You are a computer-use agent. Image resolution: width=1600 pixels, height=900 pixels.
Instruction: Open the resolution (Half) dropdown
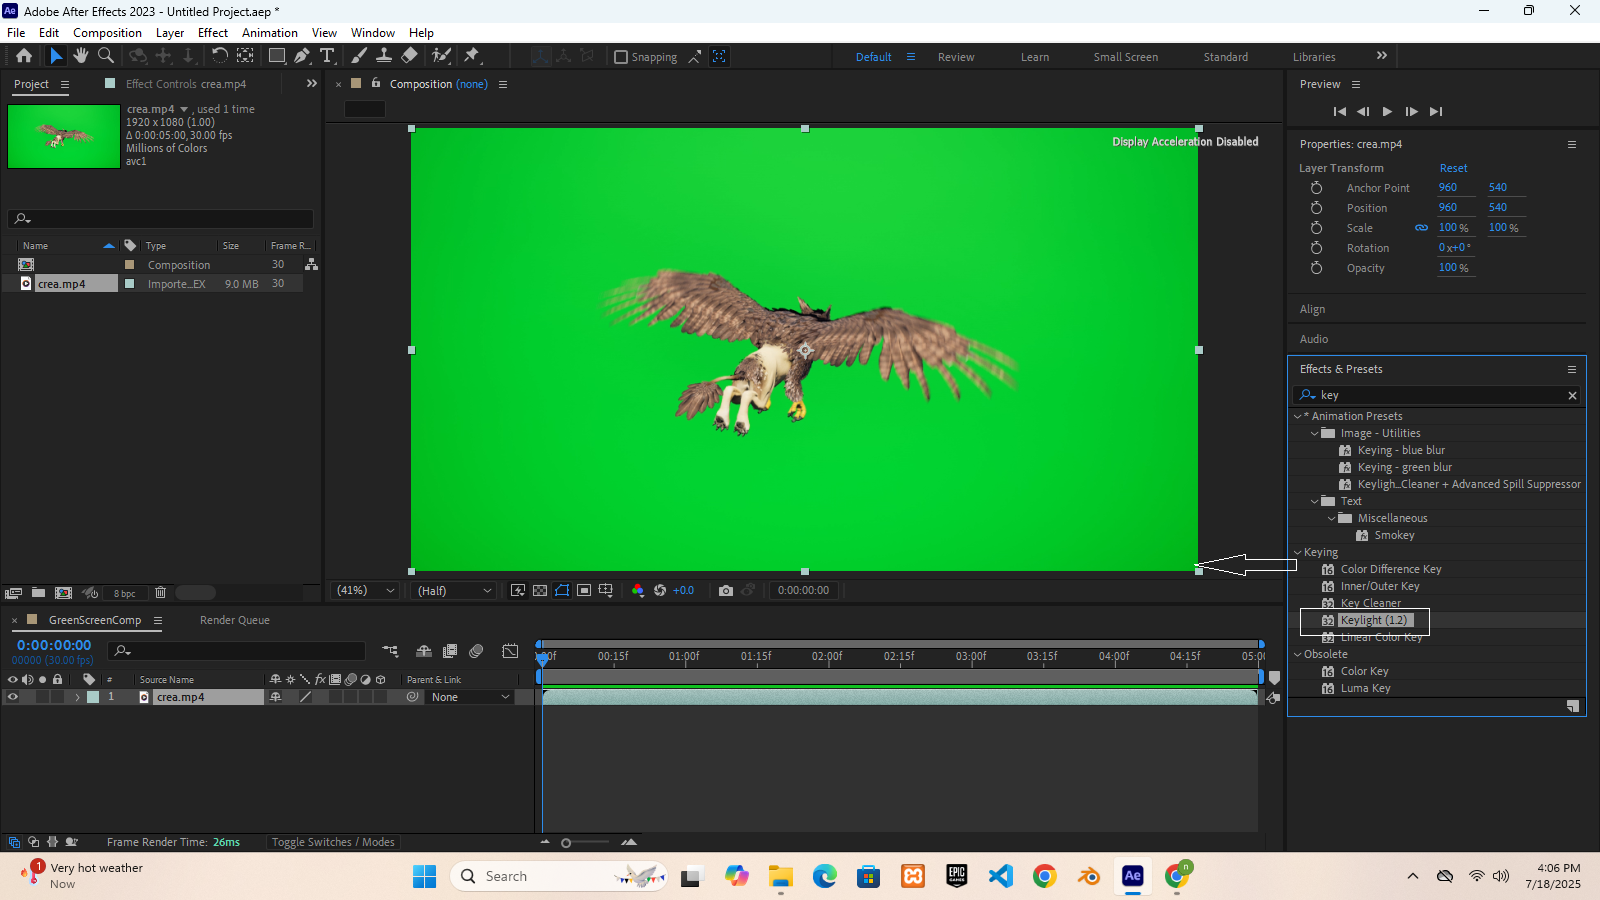(x=454, y=591)
